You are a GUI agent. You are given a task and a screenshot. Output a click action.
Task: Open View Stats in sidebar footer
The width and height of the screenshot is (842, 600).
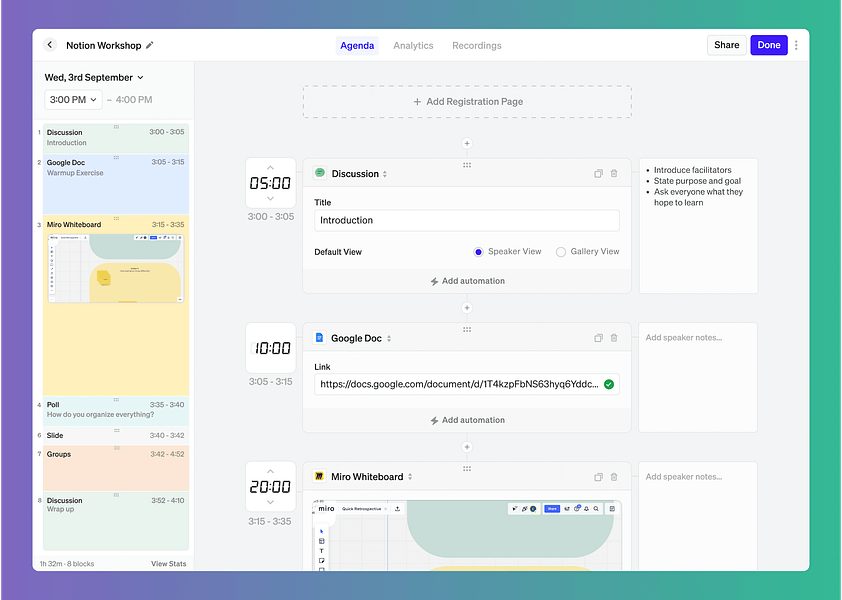coord(168,563)
